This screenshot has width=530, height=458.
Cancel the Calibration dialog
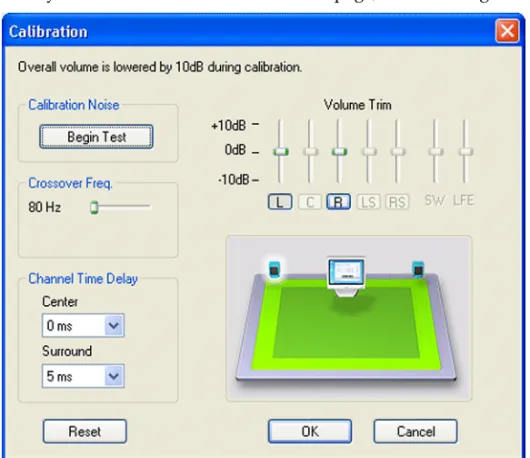pos(415,431)
